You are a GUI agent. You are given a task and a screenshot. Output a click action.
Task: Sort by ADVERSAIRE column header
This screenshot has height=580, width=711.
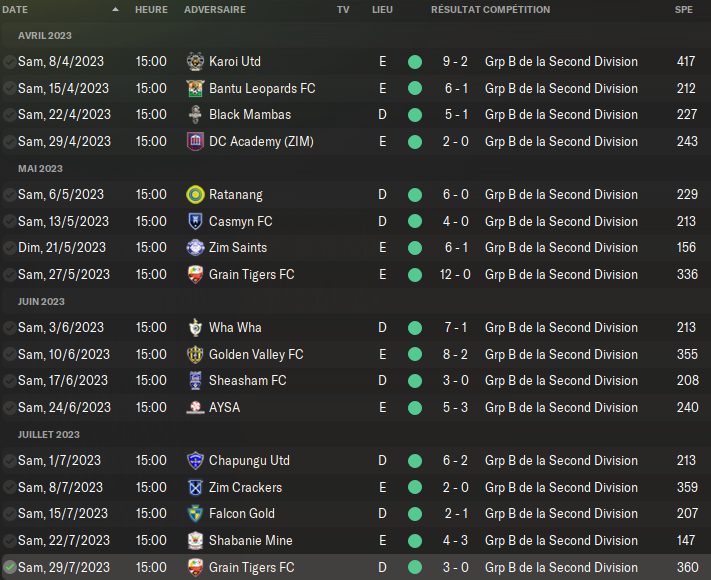click(x=215, y=10)
